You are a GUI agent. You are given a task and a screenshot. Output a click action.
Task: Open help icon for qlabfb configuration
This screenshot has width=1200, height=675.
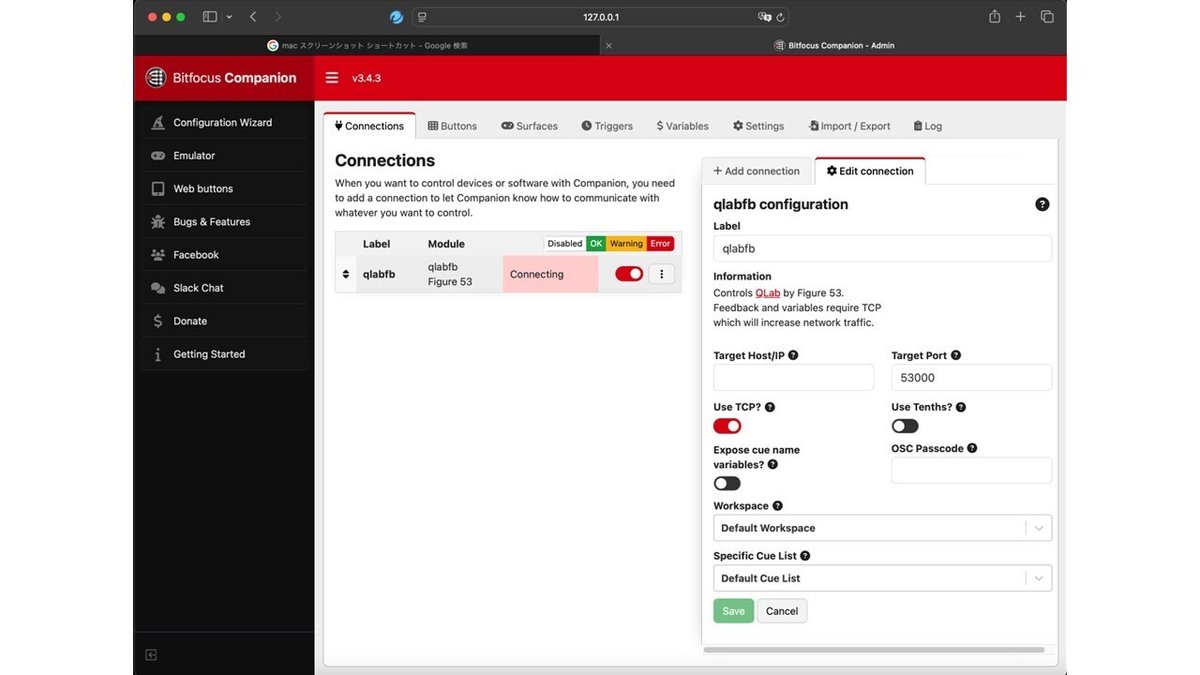[1042, 204]
